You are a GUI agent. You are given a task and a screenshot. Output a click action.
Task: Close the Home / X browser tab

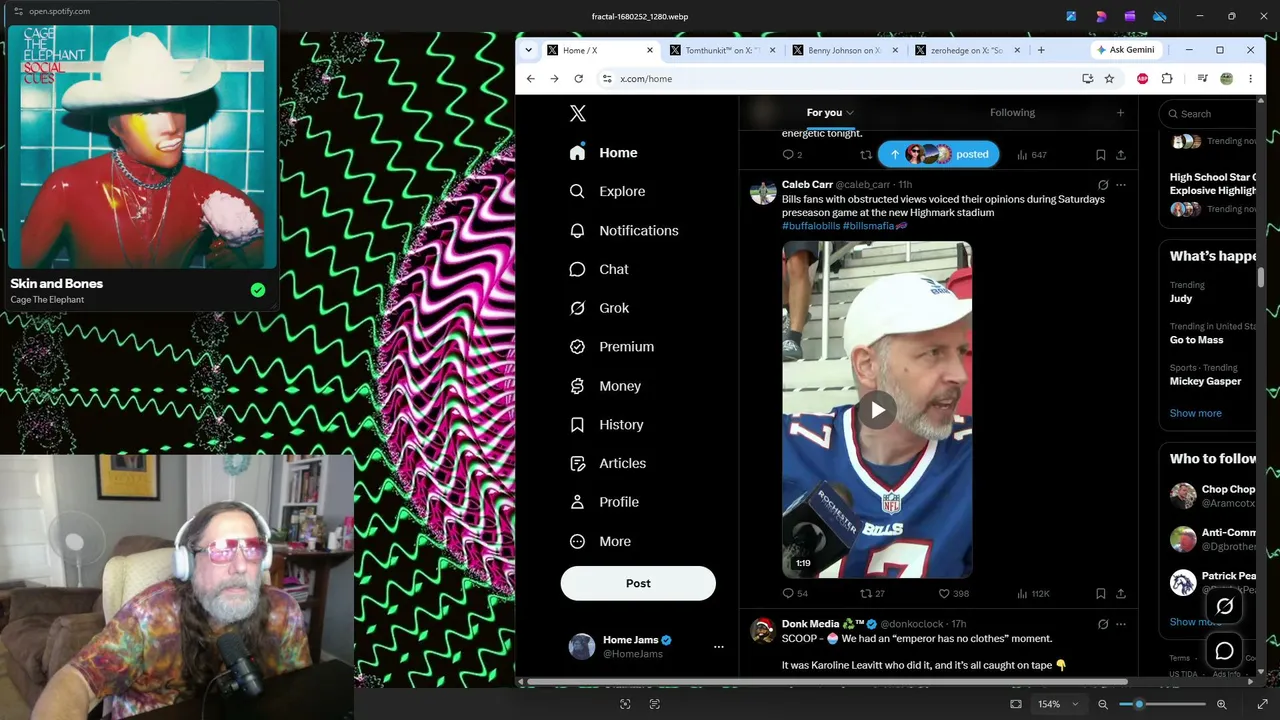(650, 50)
